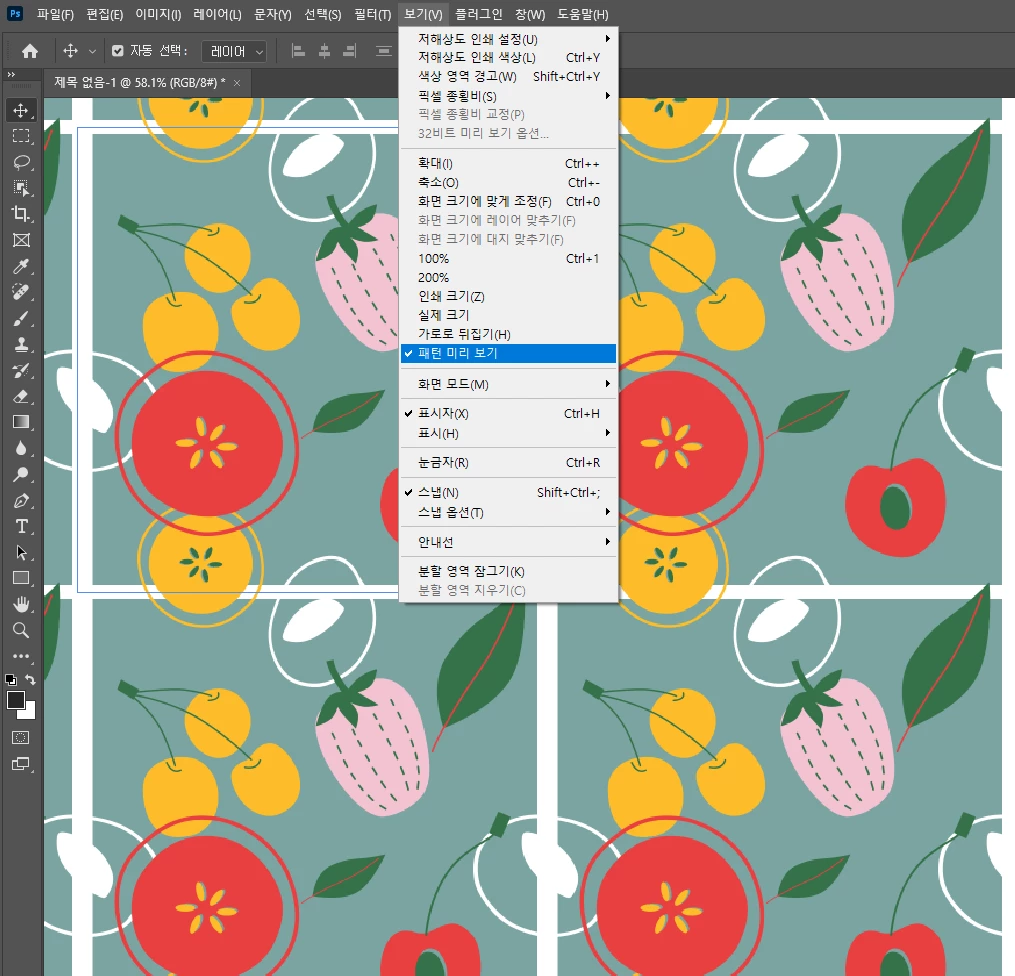The height and width of the screenshot is (976, 1015).
Task: Set view zoom to 100%
Action: coord(508,258)
